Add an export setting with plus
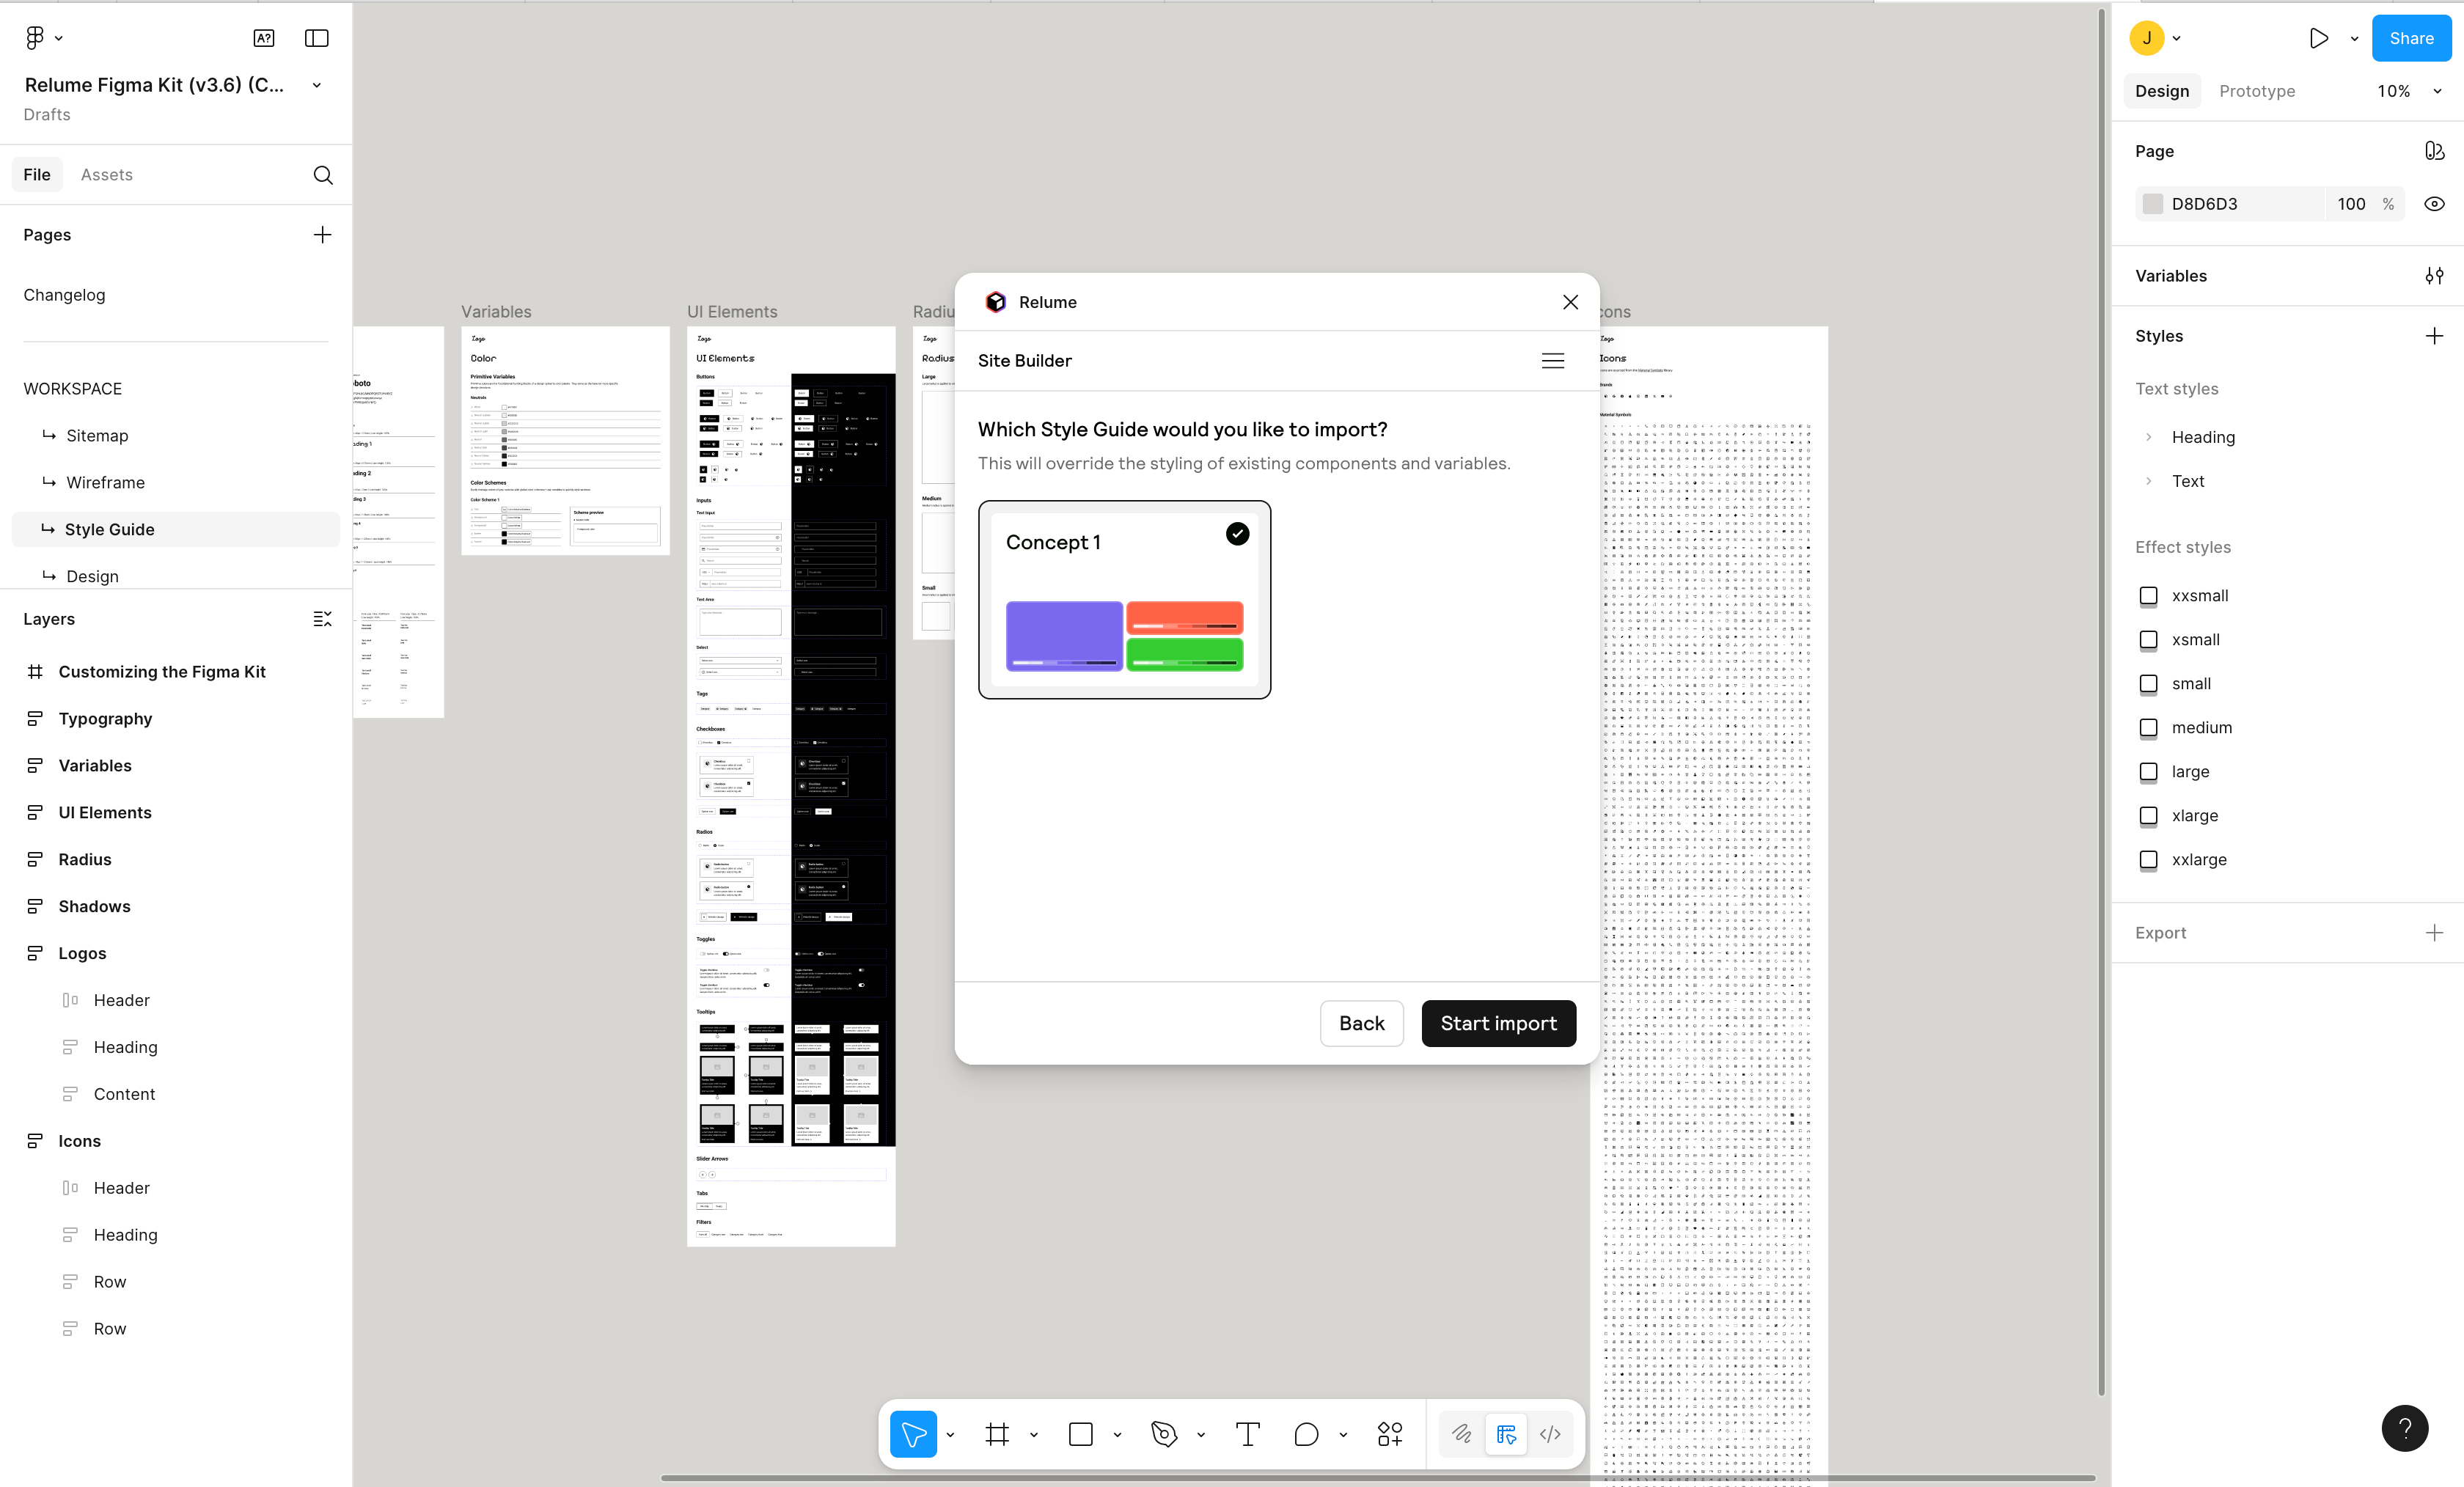The image size is (2464, 1487). pyautogui.click(x=2434, y=932)
